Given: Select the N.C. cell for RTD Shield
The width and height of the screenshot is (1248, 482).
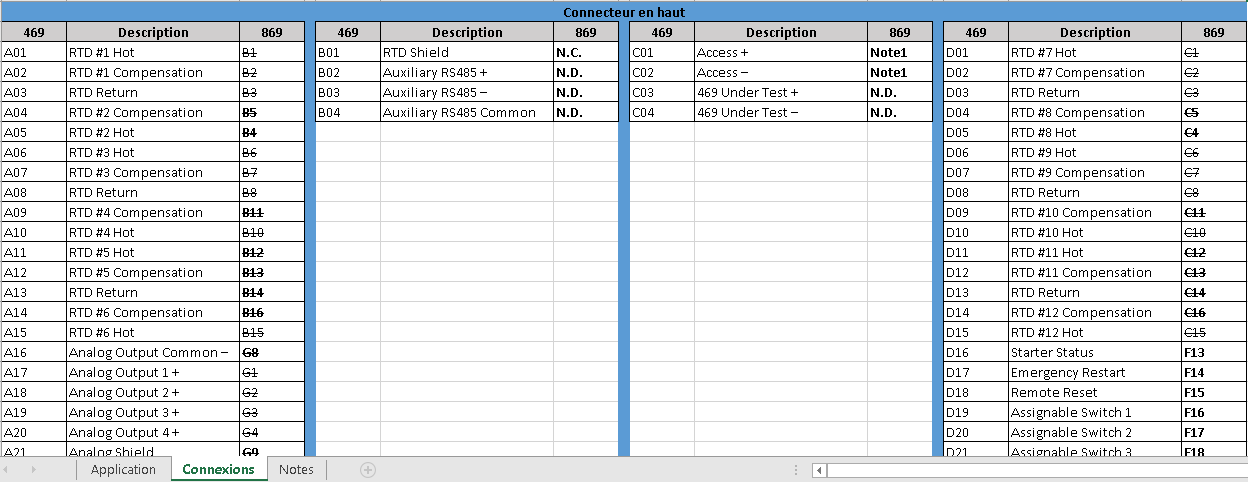Looking at the screenshot, I should (x=585, y=52).
